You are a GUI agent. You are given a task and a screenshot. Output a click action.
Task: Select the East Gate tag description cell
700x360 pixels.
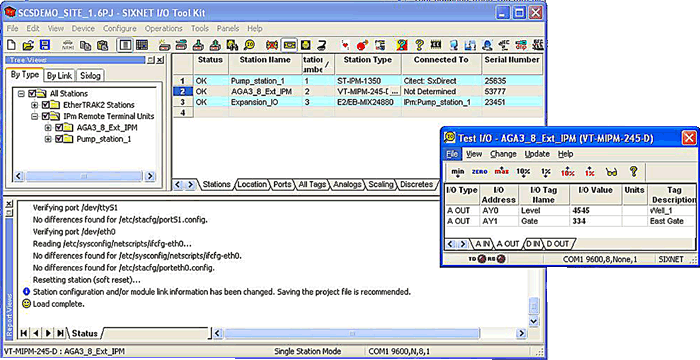click(x=672, y=221)
